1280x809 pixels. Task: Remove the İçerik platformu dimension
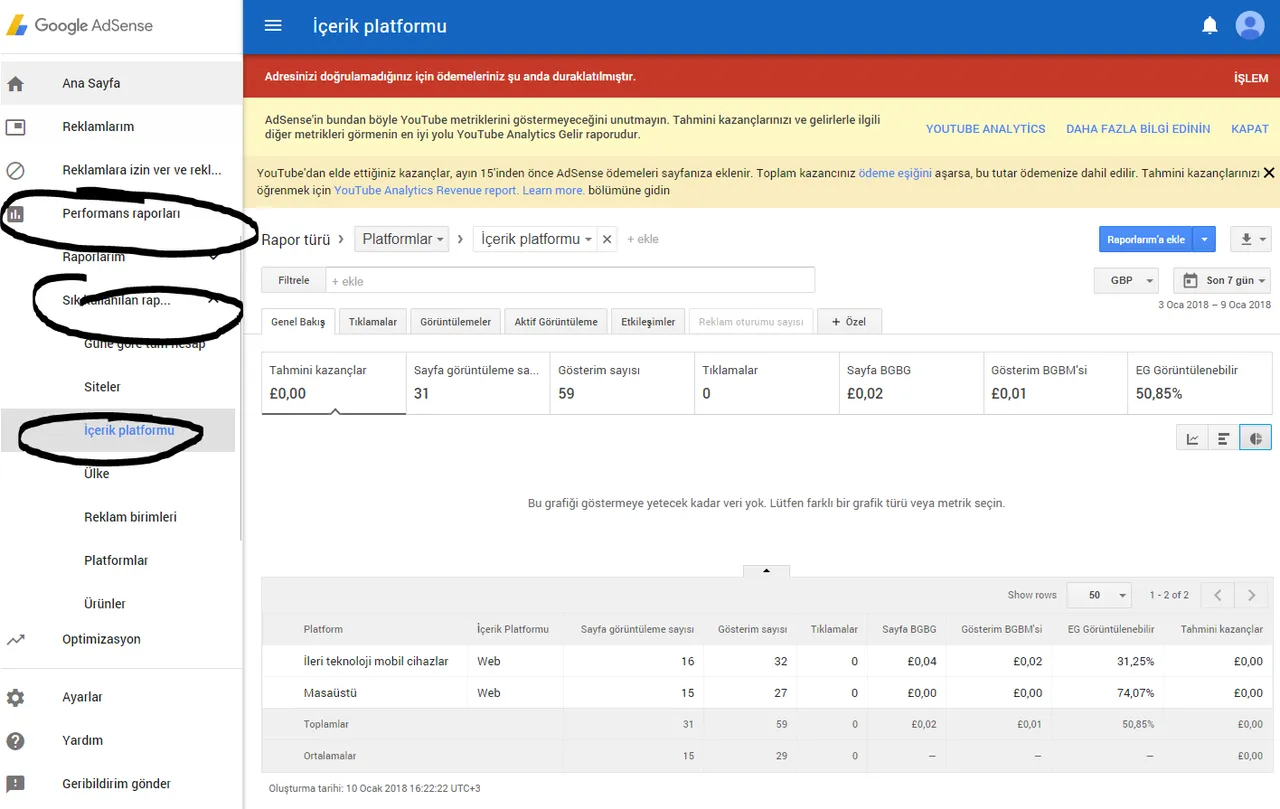pos(607,240)
